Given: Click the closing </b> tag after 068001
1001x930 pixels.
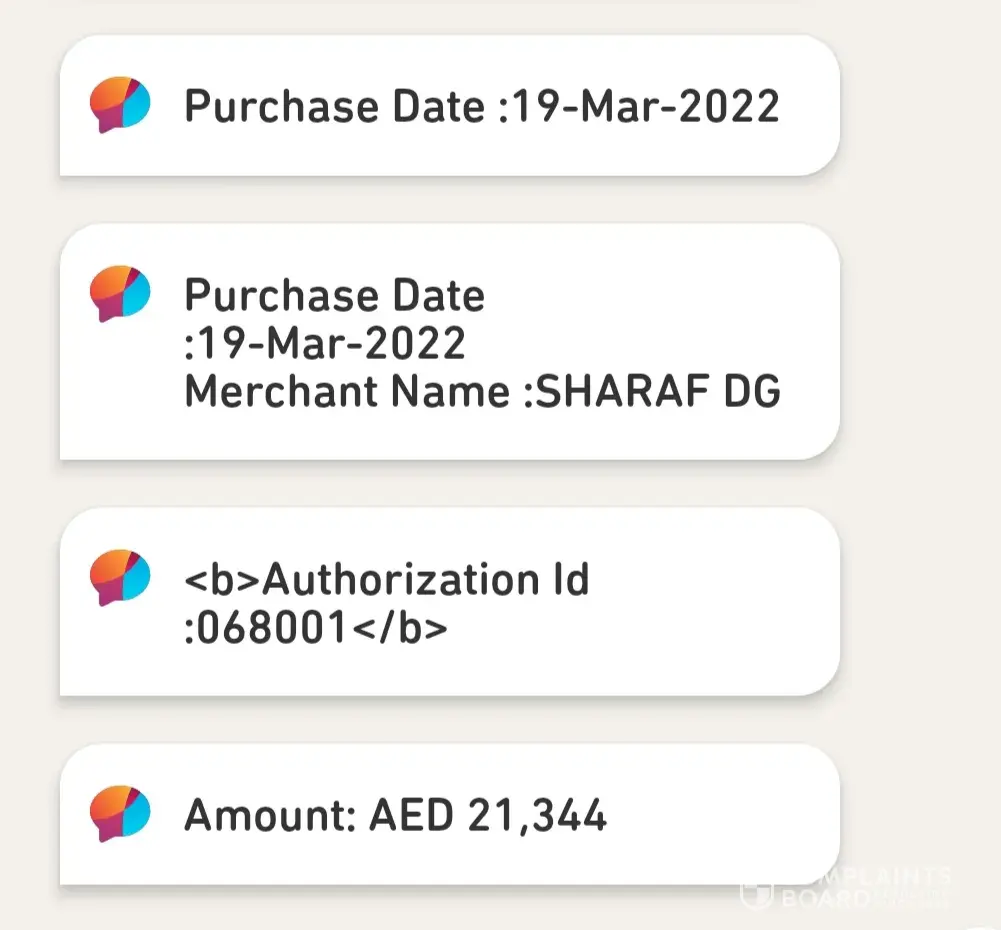Looking at the screenshot, I should coord(413,628).
